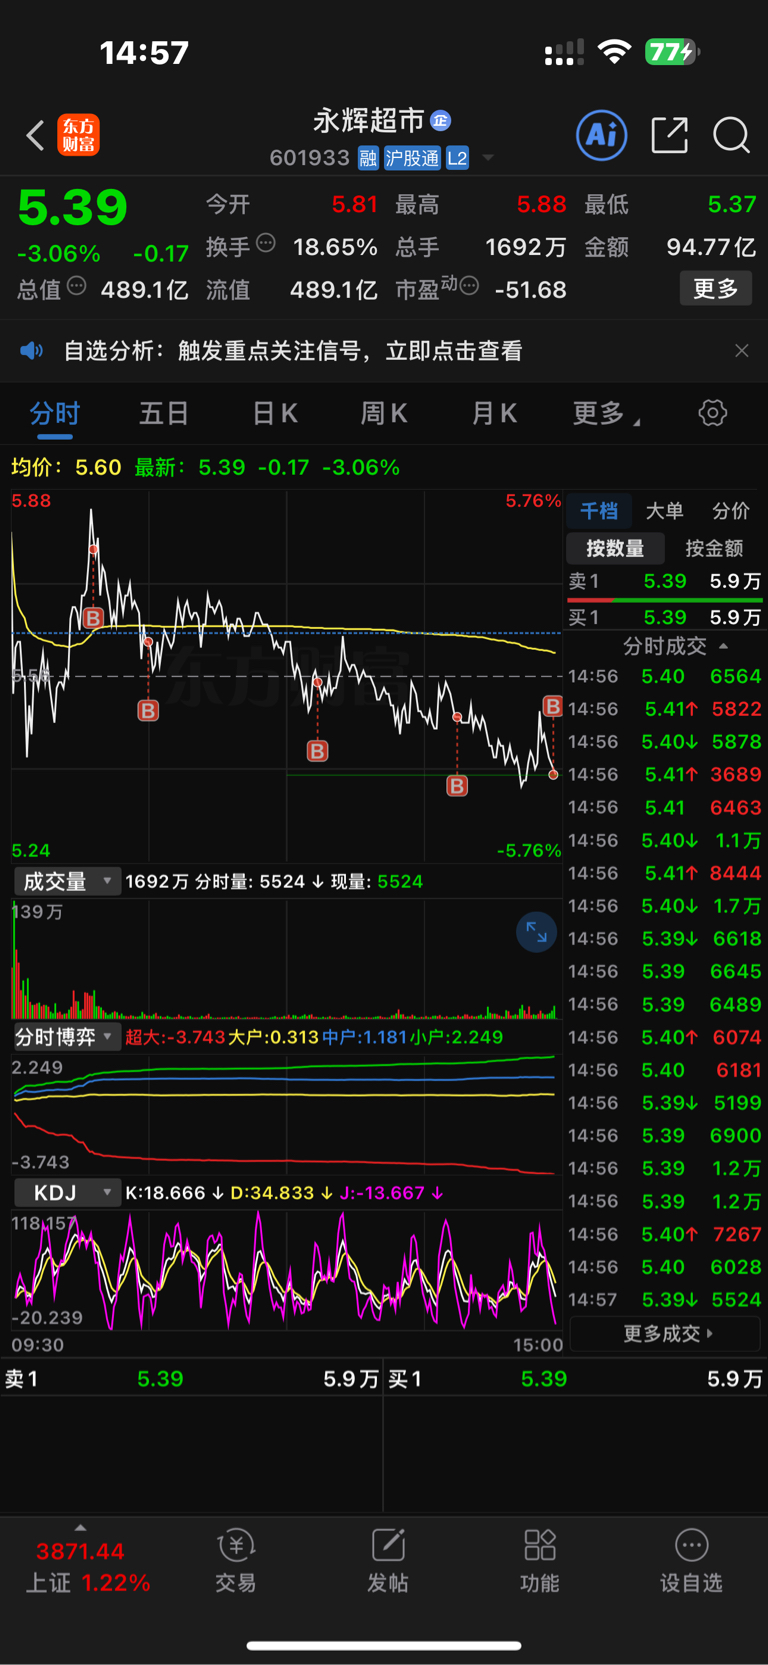Open chart settings gear icon
This screenshot has height=1665, width=768.
[x=712, y=413]
